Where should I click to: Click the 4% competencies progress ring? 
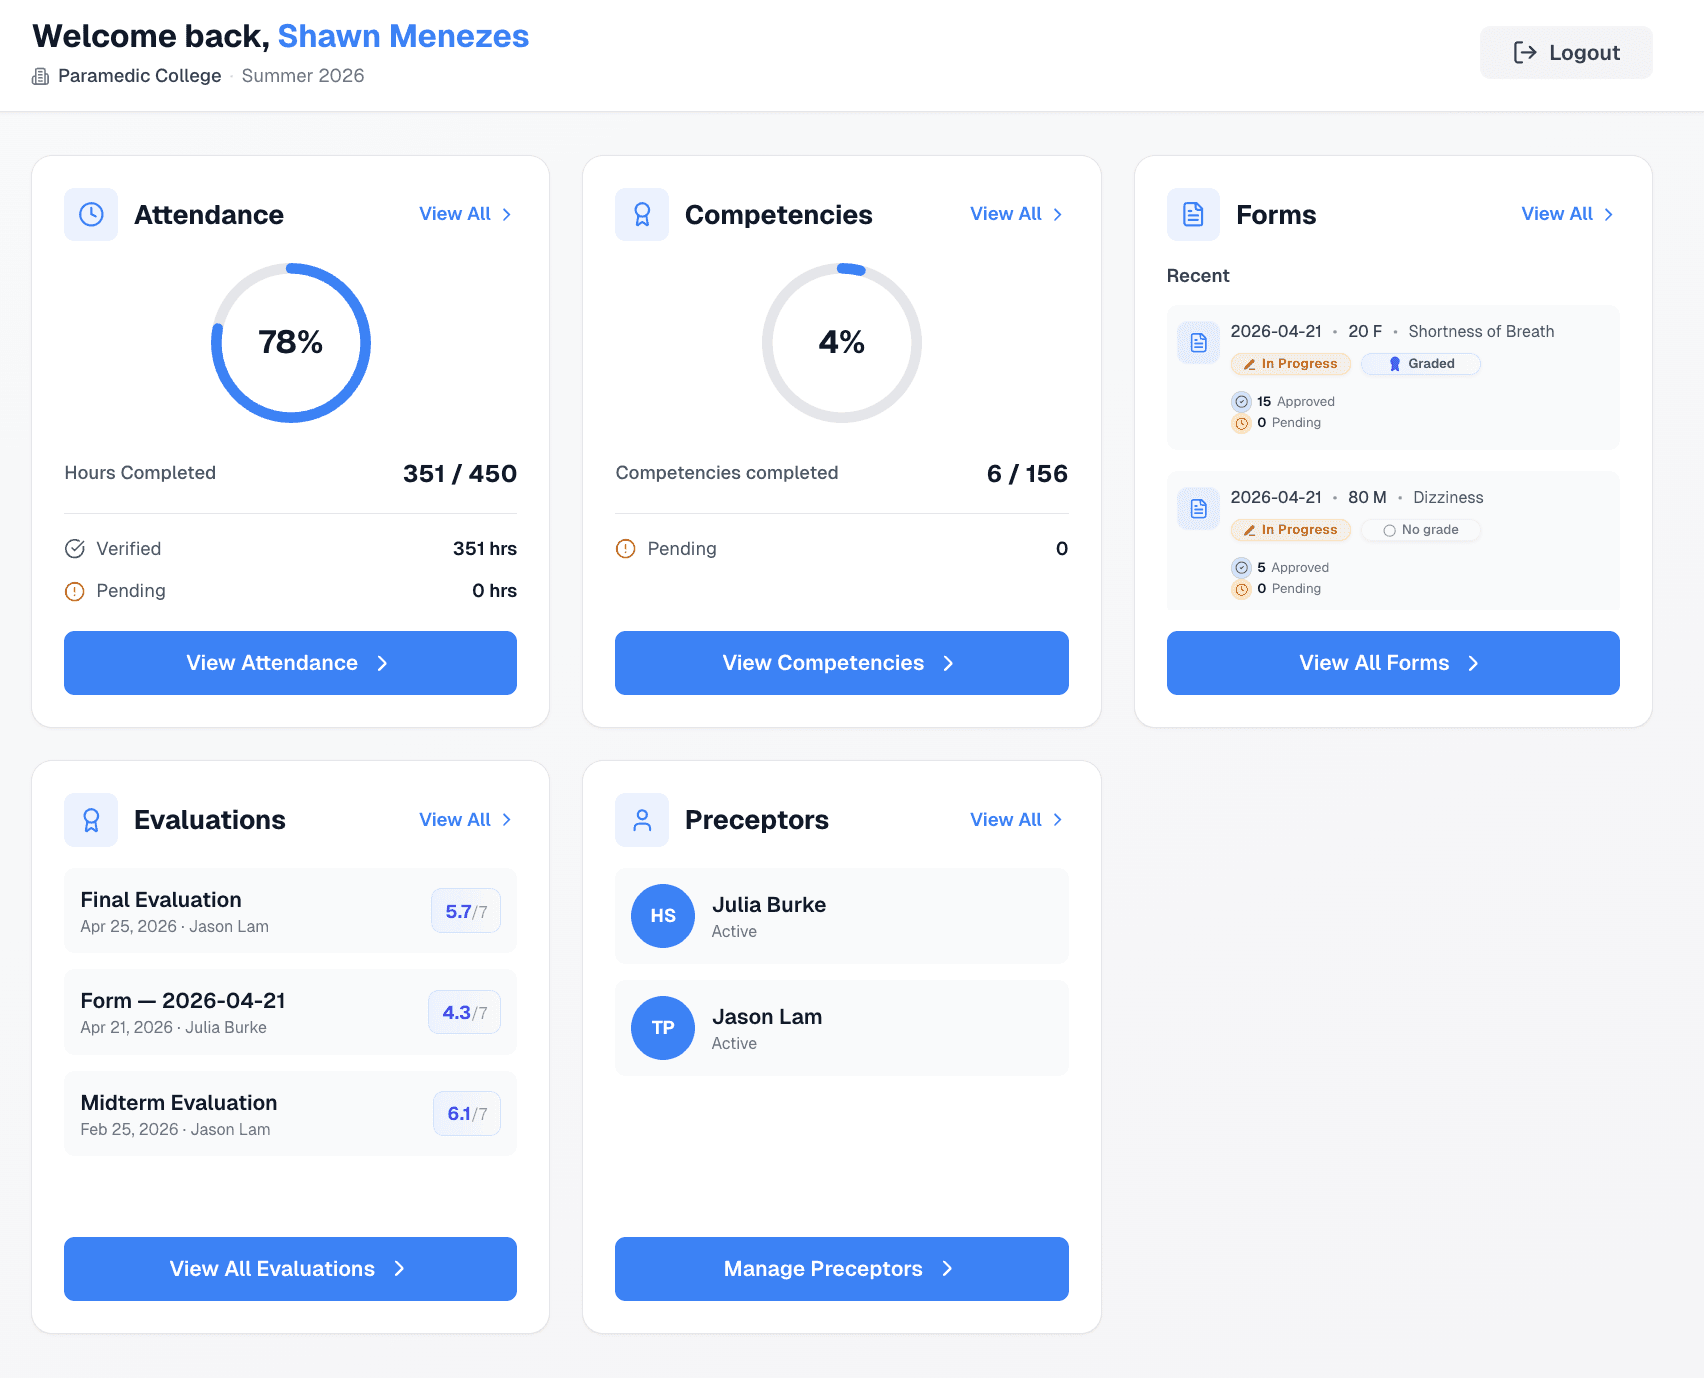pos(842,343)
